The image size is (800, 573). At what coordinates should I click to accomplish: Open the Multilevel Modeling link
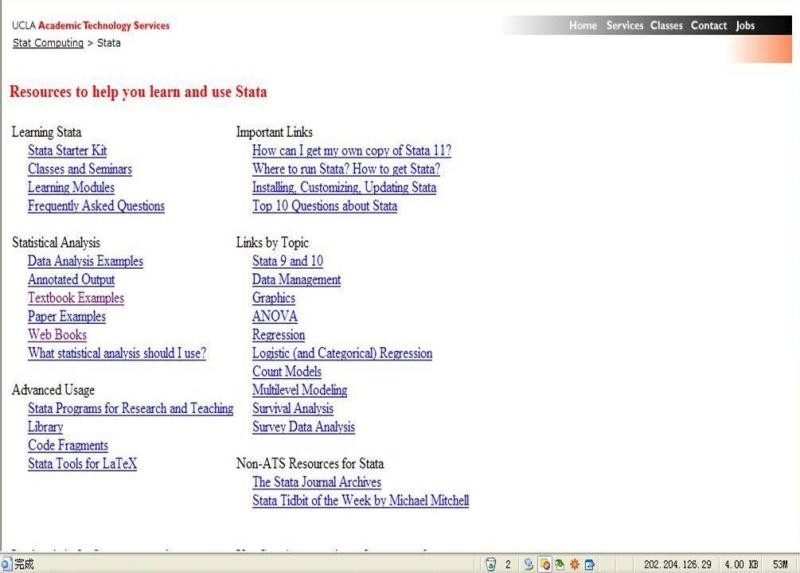pyautogui.click(x=299, y=390)
